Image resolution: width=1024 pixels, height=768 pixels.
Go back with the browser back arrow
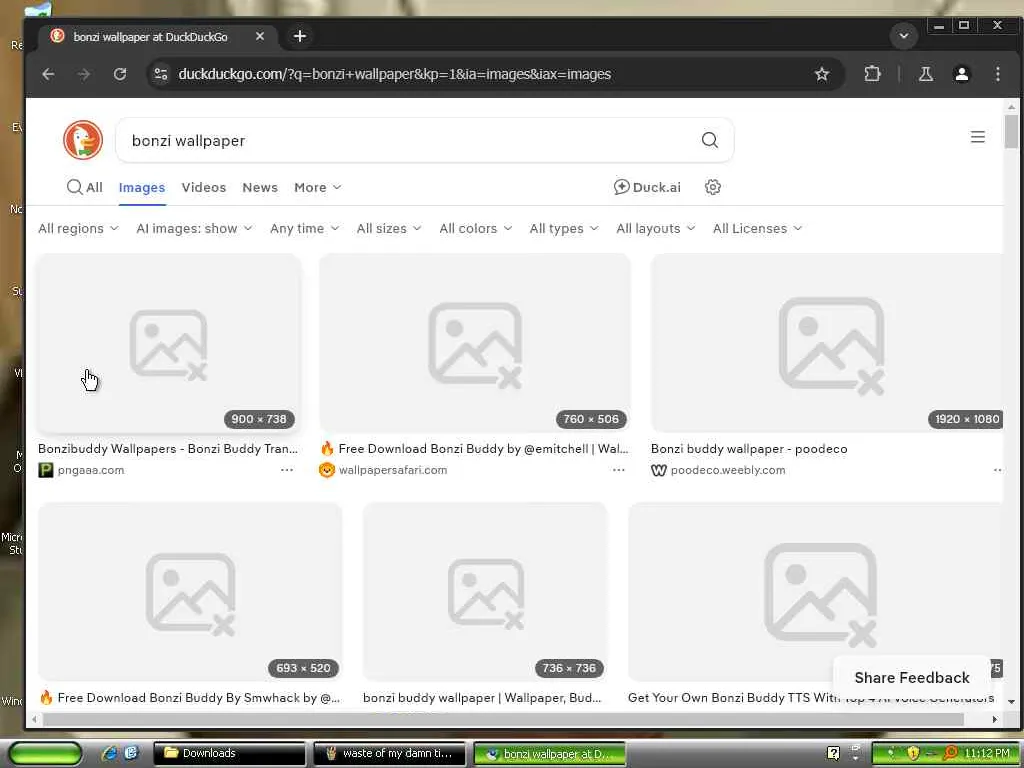48,74
